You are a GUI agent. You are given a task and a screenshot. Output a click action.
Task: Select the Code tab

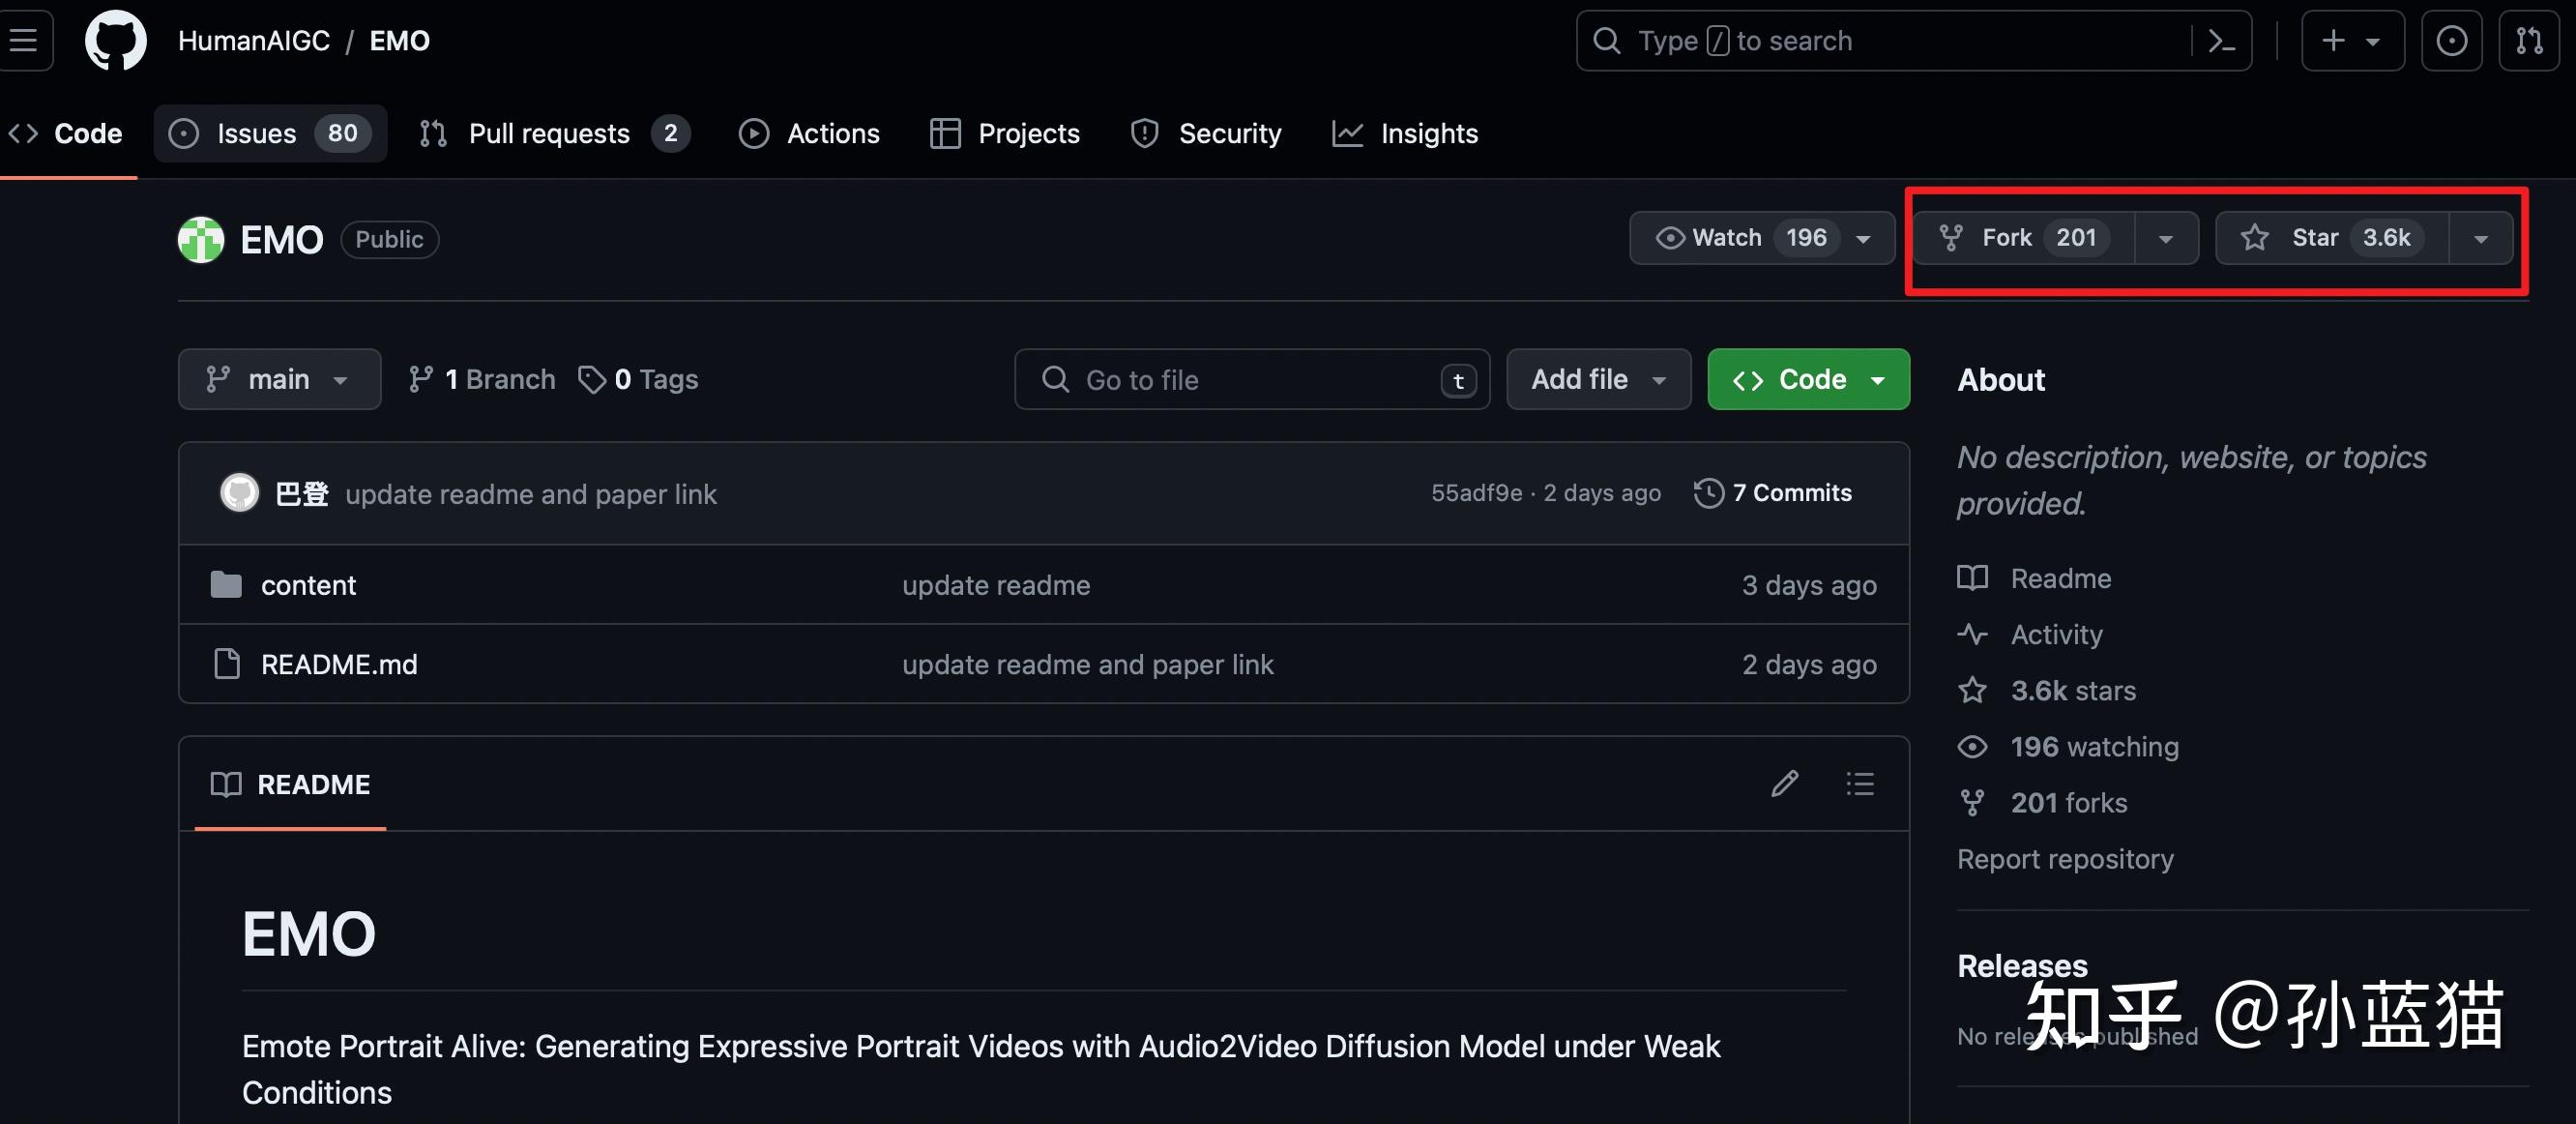click(66, 134)
